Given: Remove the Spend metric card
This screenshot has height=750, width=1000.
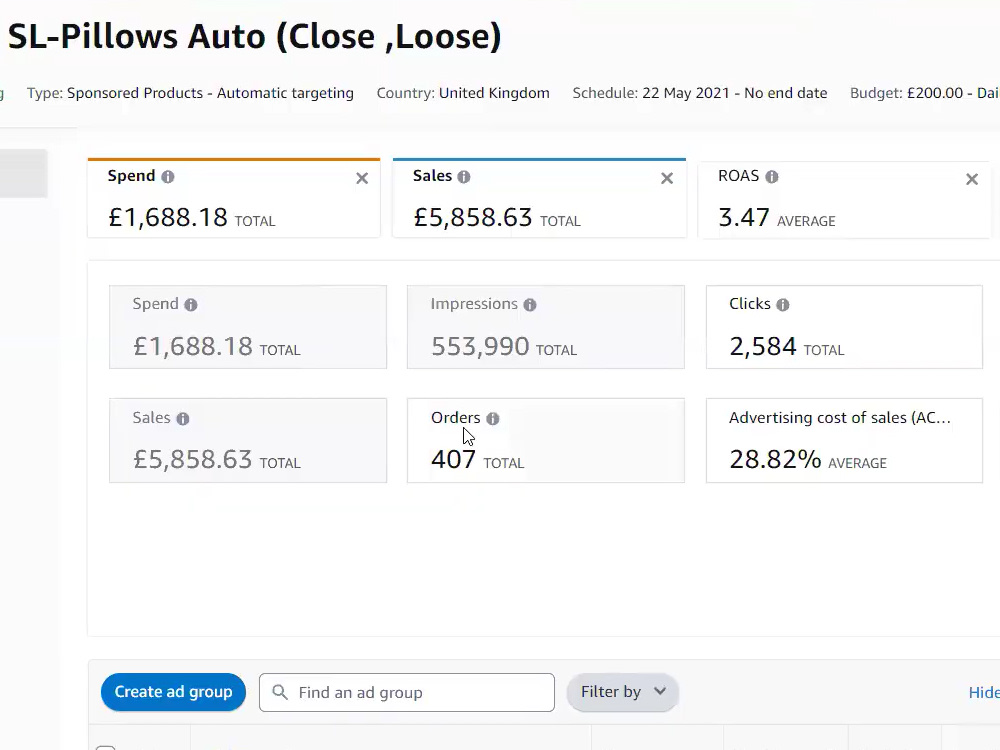Looking at the screenshot, I should tap(362, 179).
